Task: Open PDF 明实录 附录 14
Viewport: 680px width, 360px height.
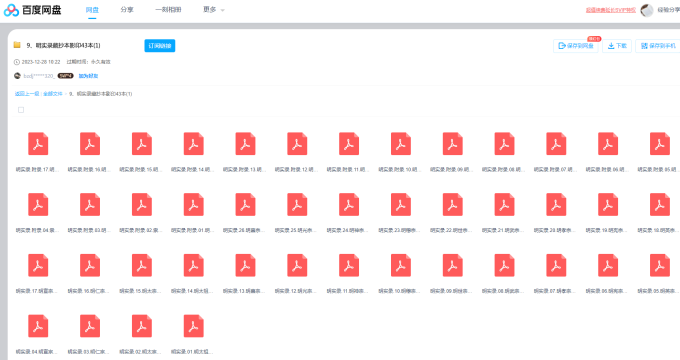Action: pyautogui.click(x=193, y=144)
